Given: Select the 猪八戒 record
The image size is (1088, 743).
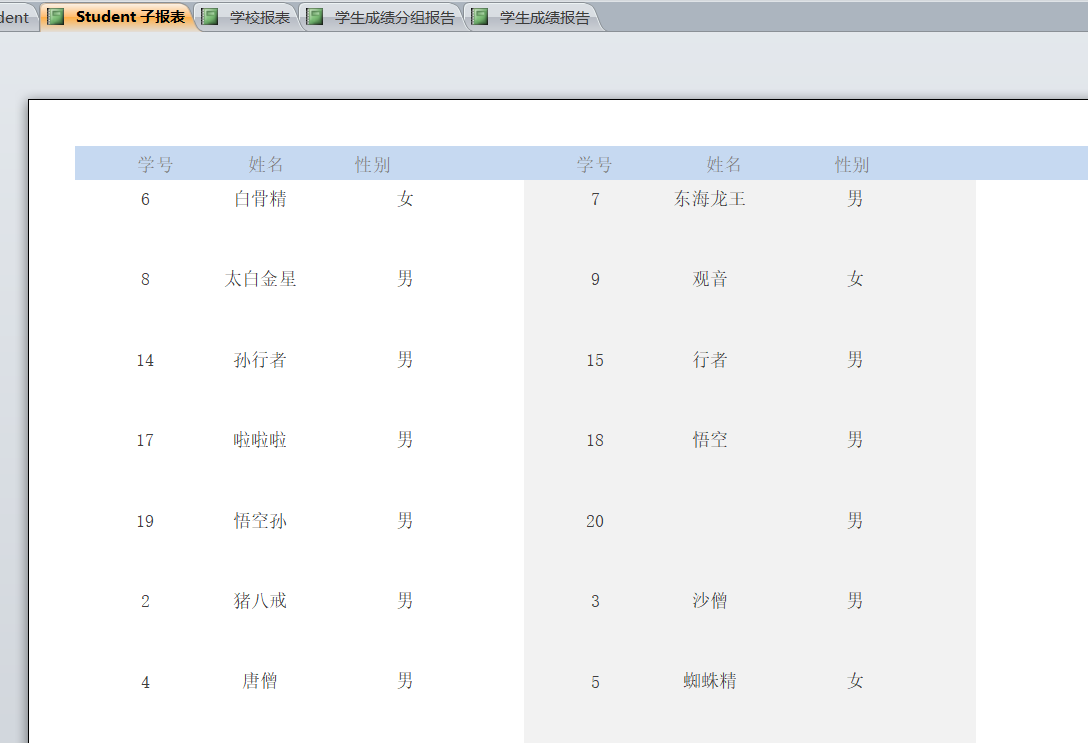Looking at the screenshot, I should pos(260,601).
